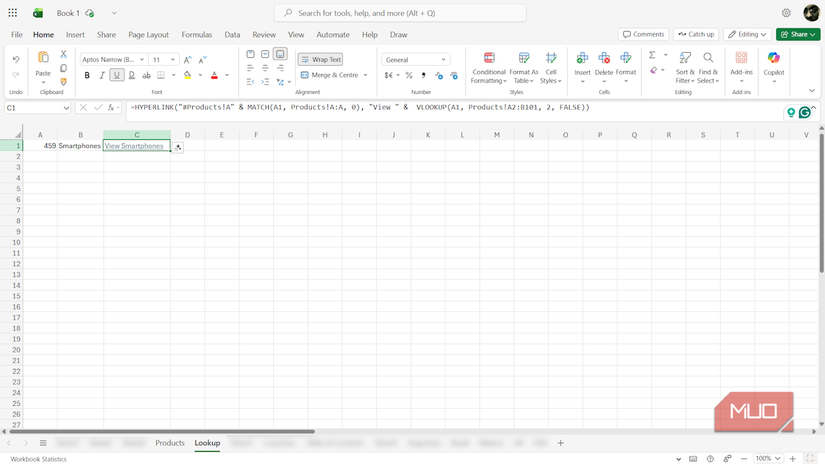Open Format As Table dropdown
The width and height of the screenshot is (825, 464).
coord(524,68)
